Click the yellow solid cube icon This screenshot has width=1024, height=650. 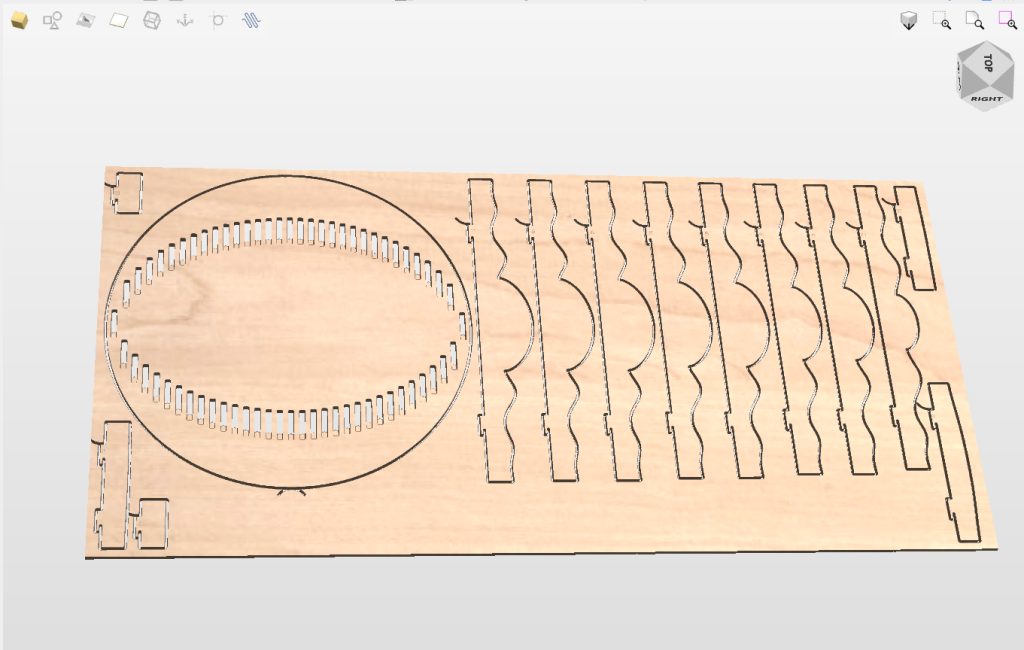point(19,20)
